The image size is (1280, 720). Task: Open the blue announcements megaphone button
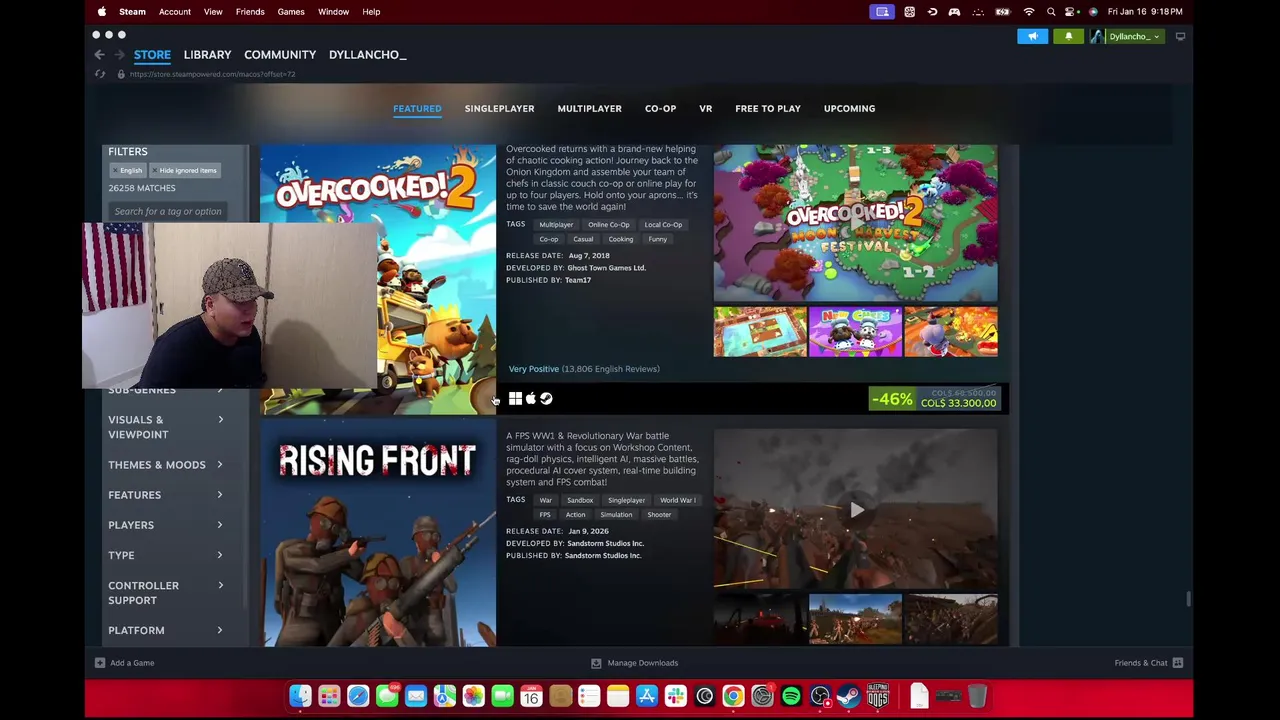pos(1033,37)
